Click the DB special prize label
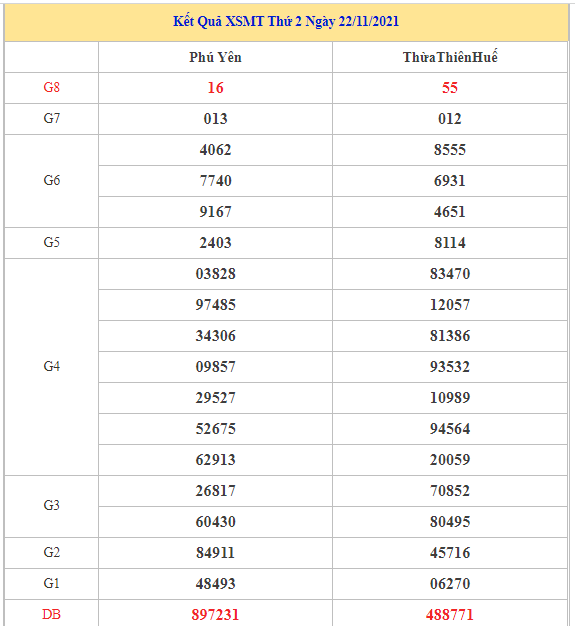This screenshot has width=575, height=626. 52,614
